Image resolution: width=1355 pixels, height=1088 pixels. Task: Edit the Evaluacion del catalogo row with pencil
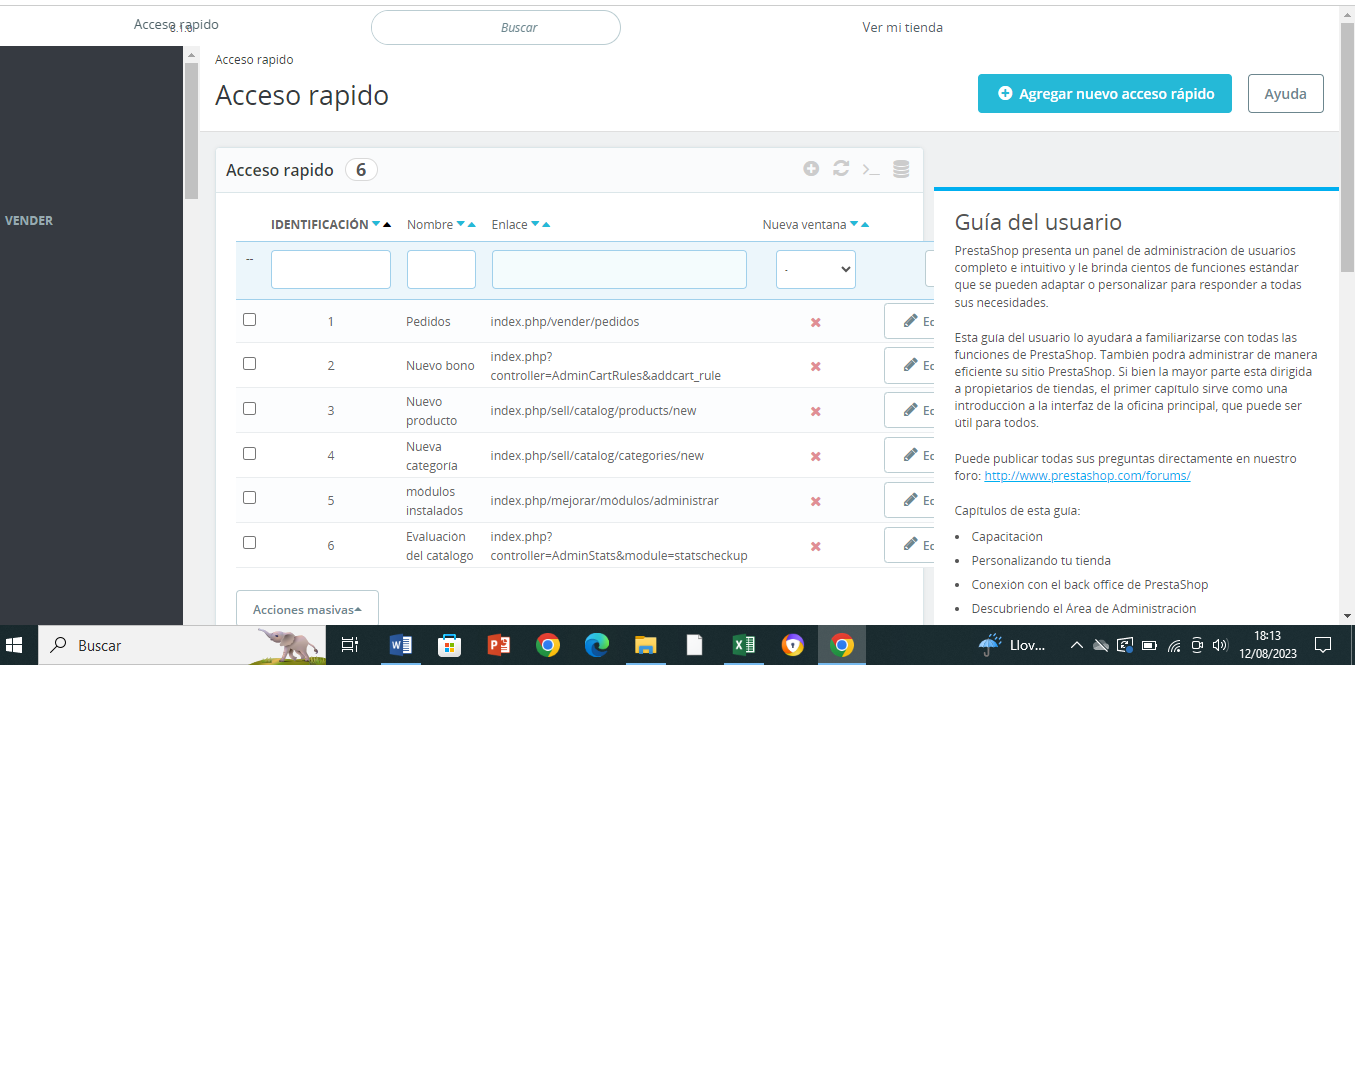(910, 545)
